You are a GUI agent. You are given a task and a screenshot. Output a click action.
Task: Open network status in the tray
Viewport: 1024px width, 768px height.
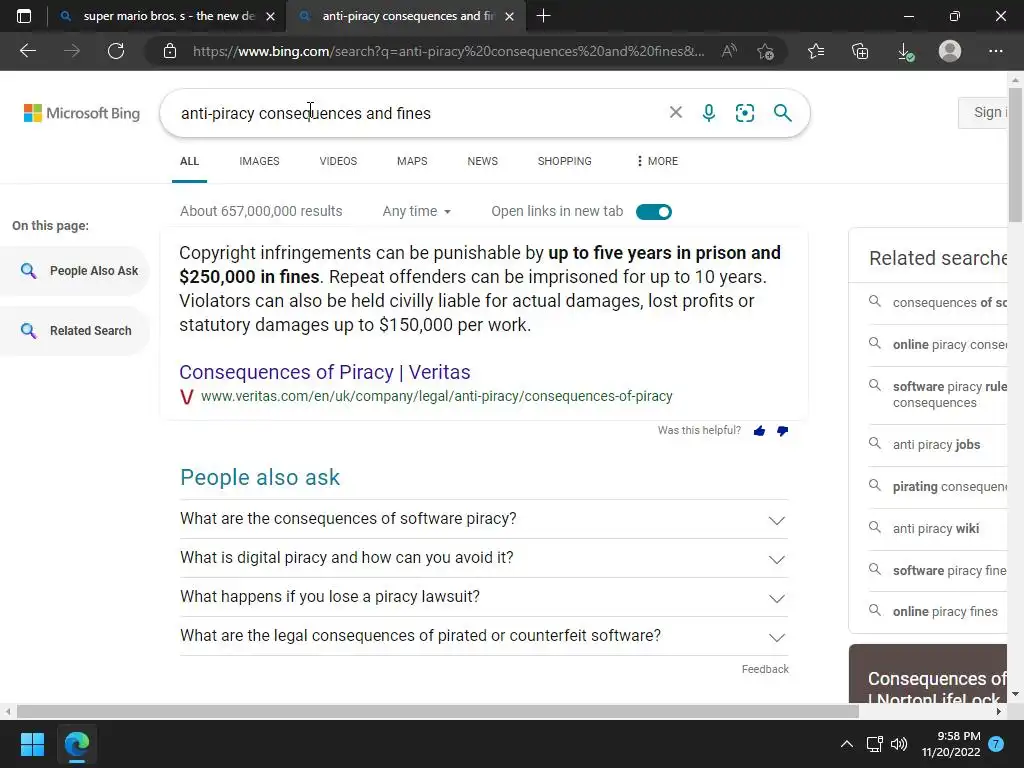(874, 744)
